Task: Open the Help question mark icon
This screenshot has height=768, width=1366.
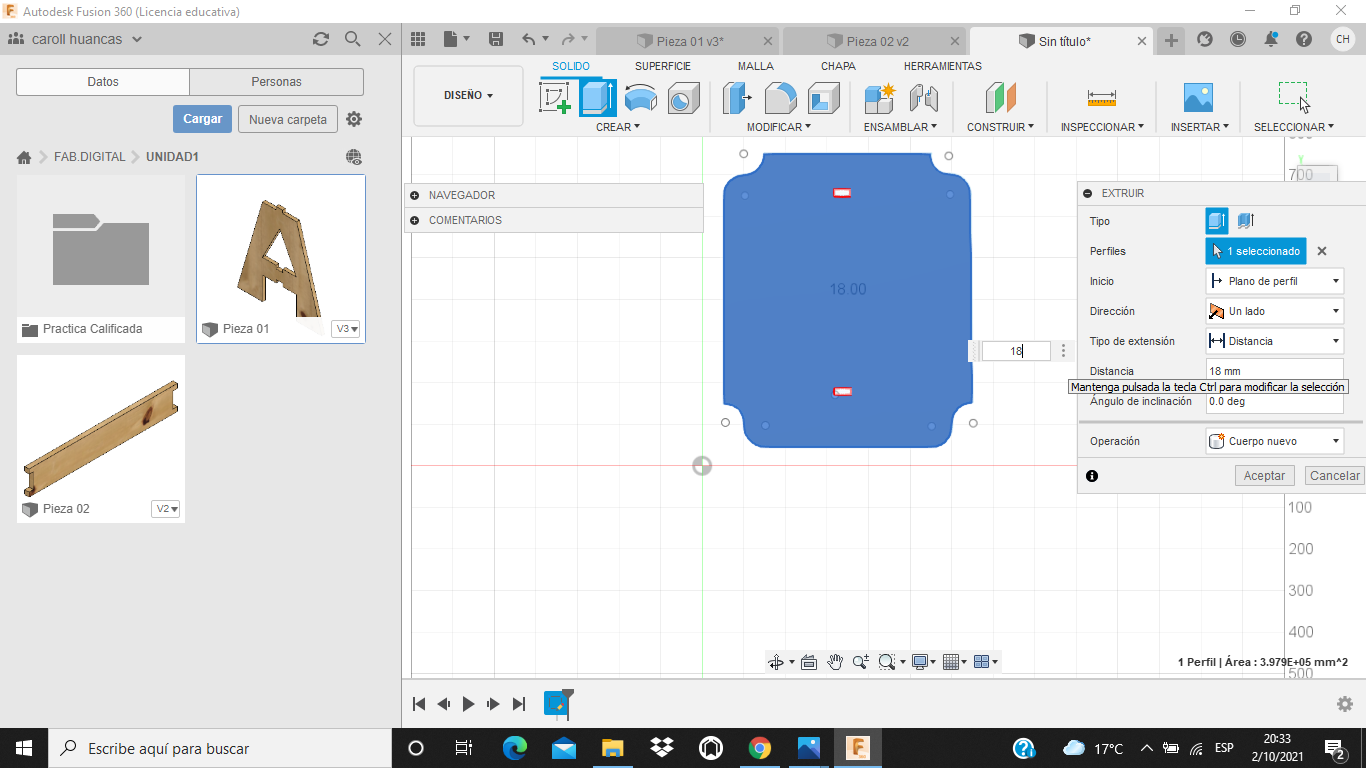Action: pos(1304,39)
